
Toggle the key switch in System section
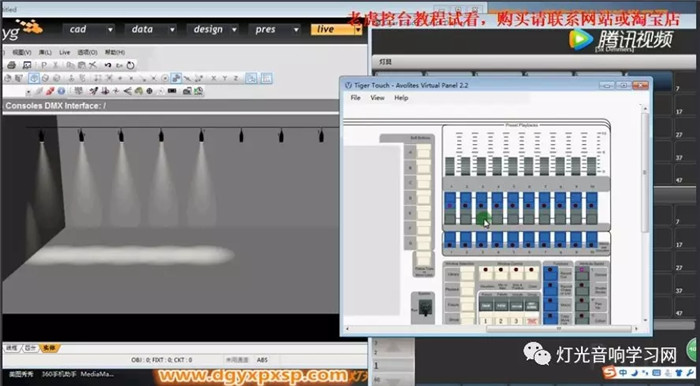click(x=425, y=307)
